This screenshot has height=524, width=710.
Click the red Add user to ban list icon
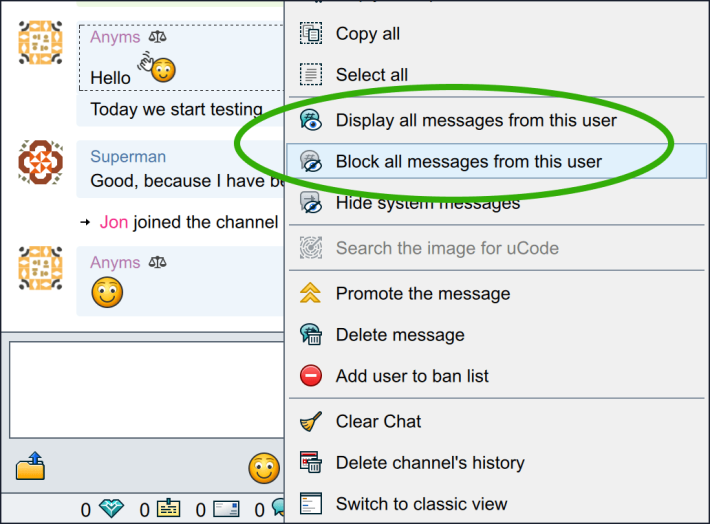tap(311, 376)
